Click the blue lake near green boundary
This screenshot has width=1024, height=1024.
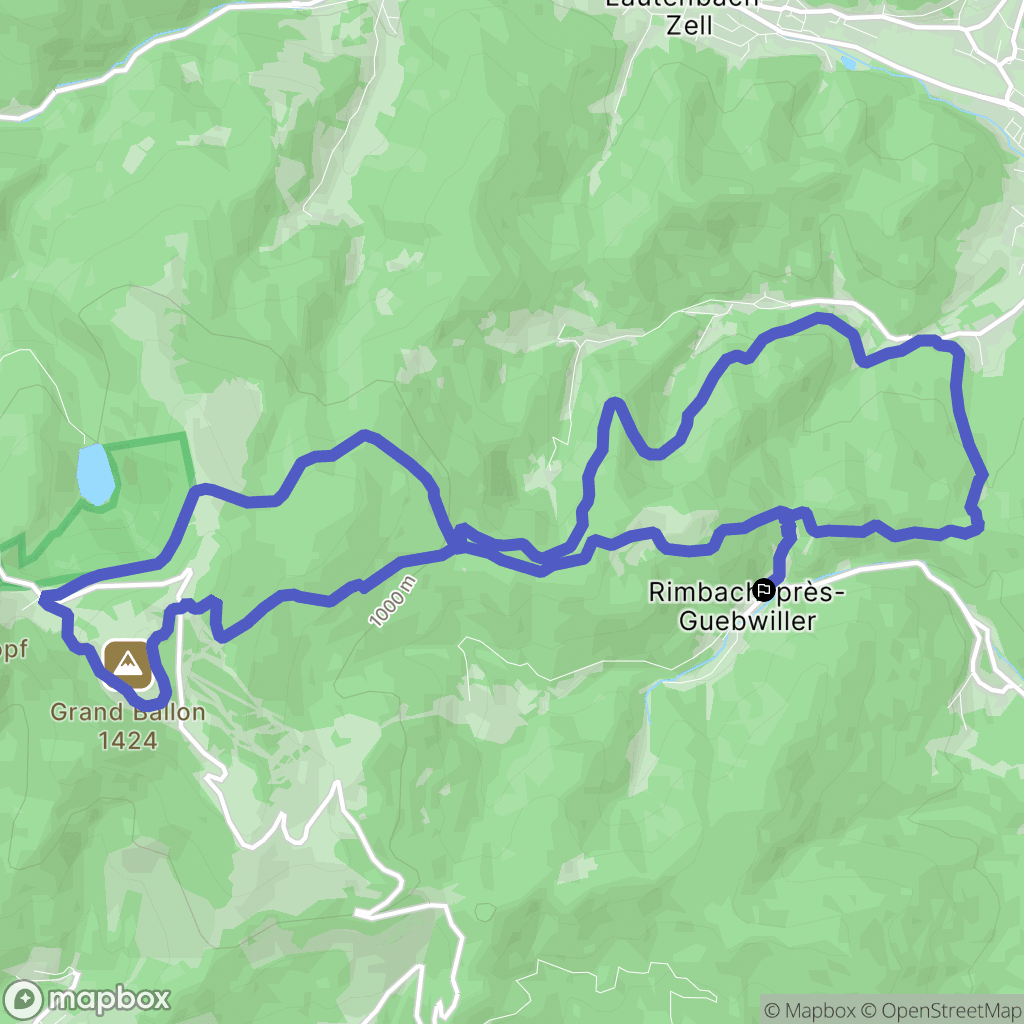click(95, 475)
